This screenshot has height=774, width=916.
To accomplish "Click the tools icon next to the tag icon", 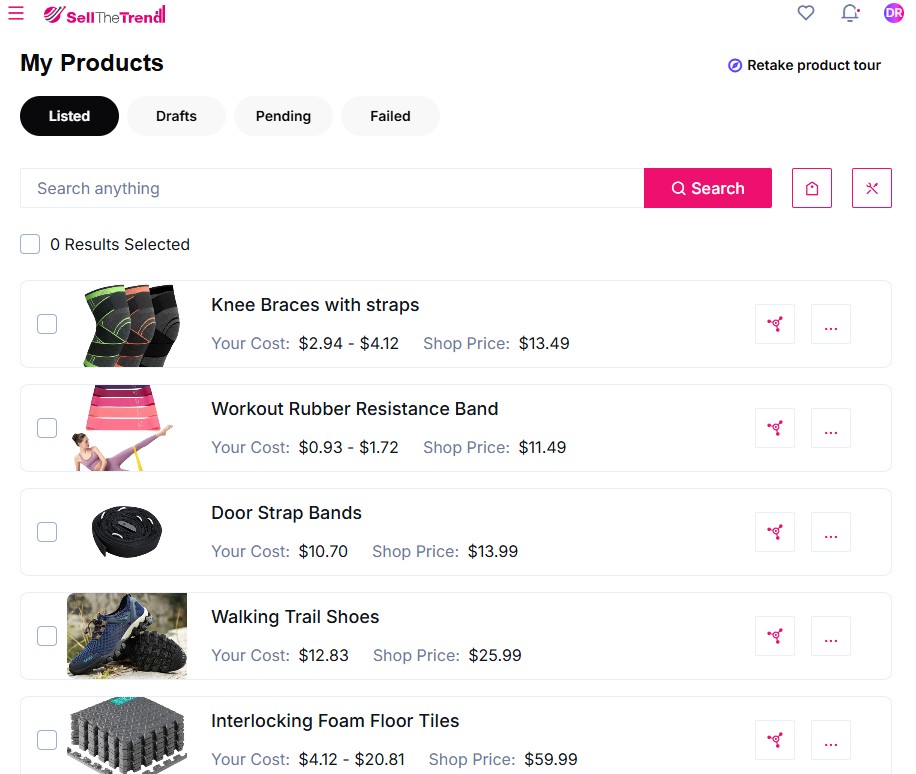I will coord(871,188).
